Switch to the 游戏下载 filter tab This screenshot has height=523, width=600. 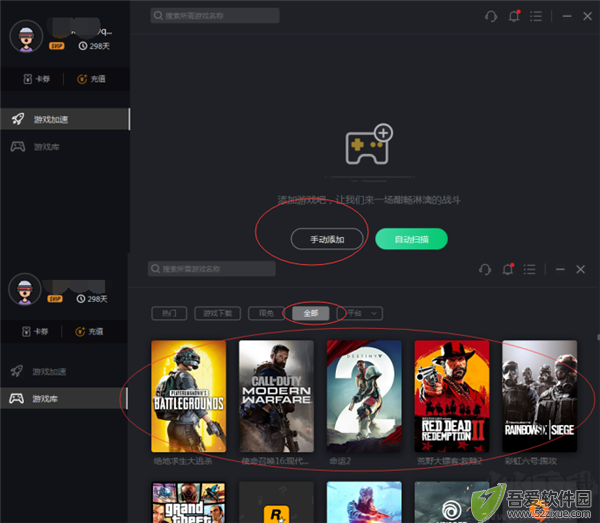(217, 313)
